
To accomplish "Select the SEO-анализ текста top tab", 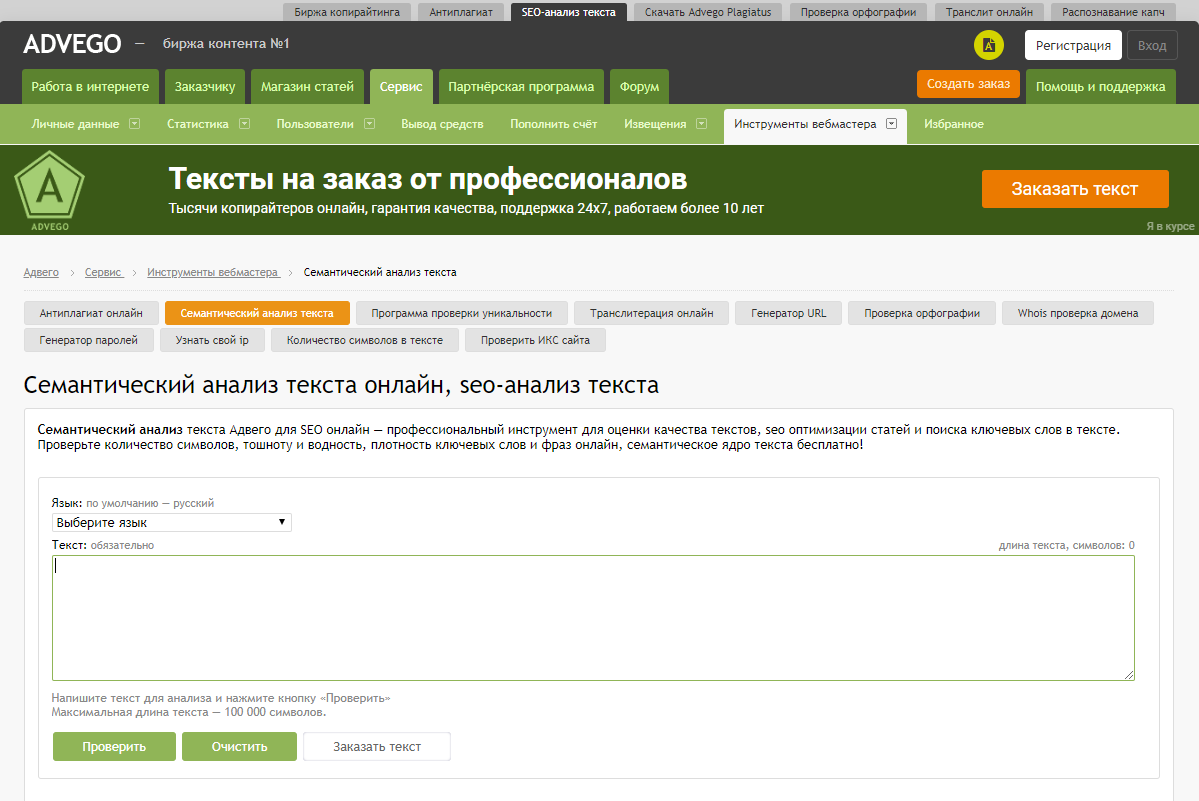I will tap(568, 12).
